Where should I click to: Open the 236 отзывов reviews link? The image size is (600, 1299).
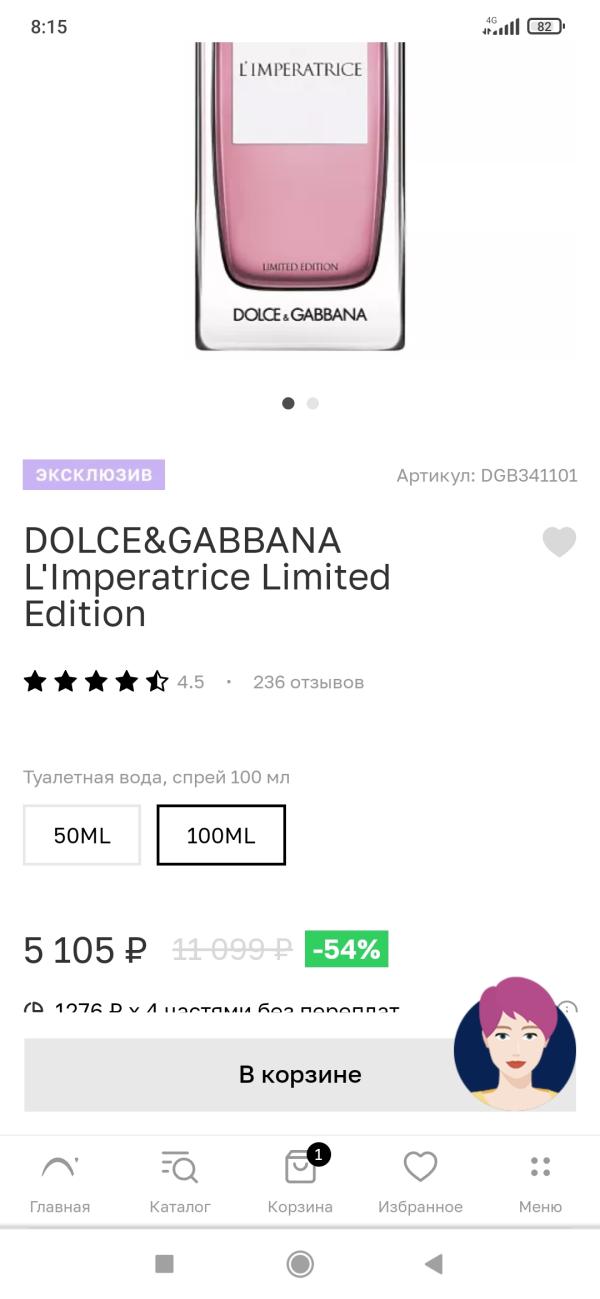(x=308, y=682)
